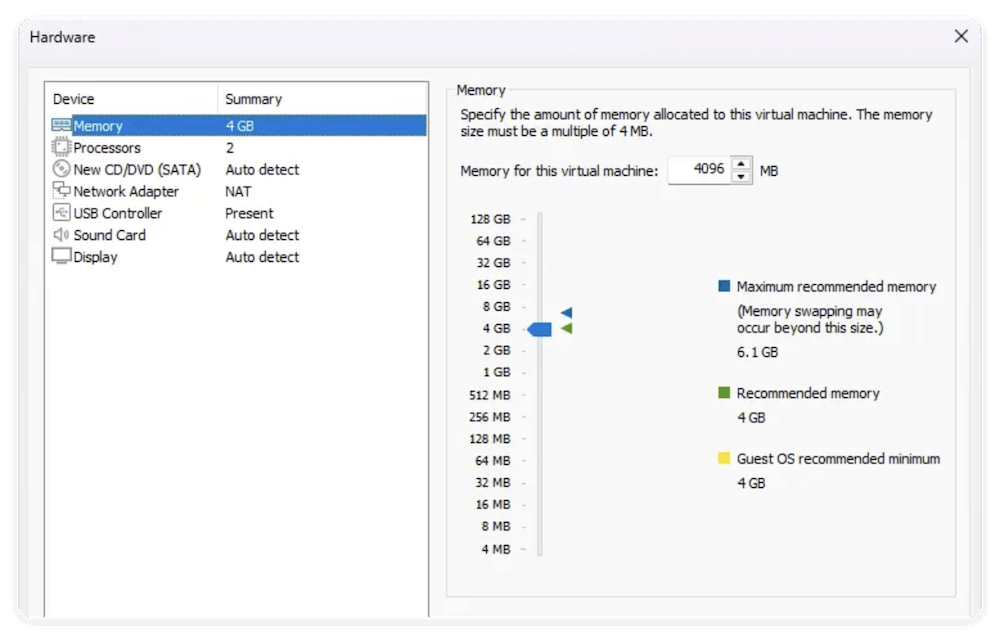Click the memory decrement down arrow
Viewport: 1000px width, 636px height.
coord(739,176)
